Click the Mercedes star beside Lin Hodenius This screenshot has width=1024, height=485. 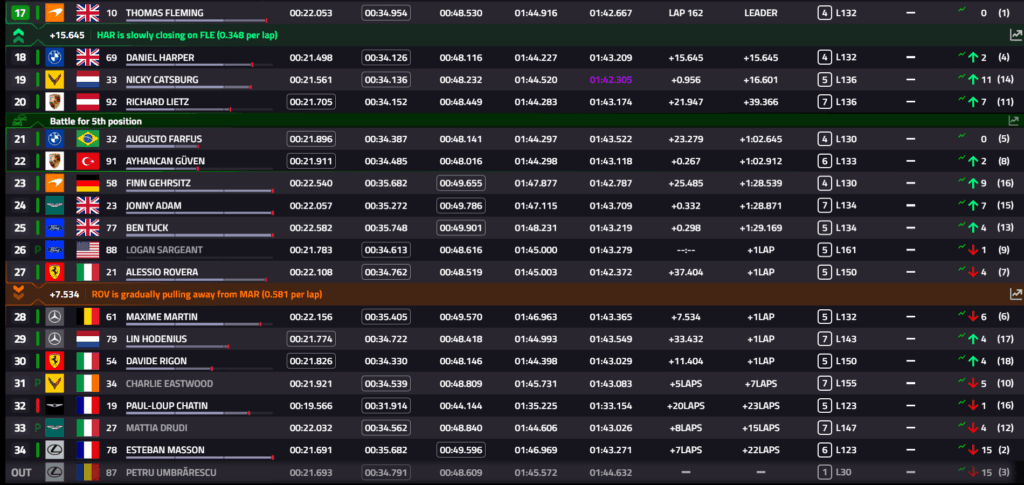coord(55,339)
